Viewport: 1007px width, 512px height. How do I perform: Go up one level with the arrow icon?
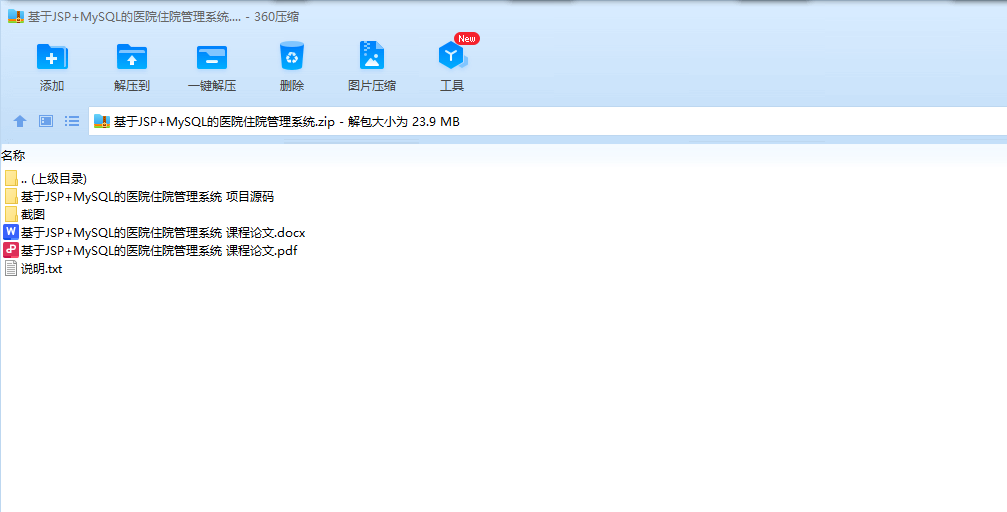click(x=20, y=121)
